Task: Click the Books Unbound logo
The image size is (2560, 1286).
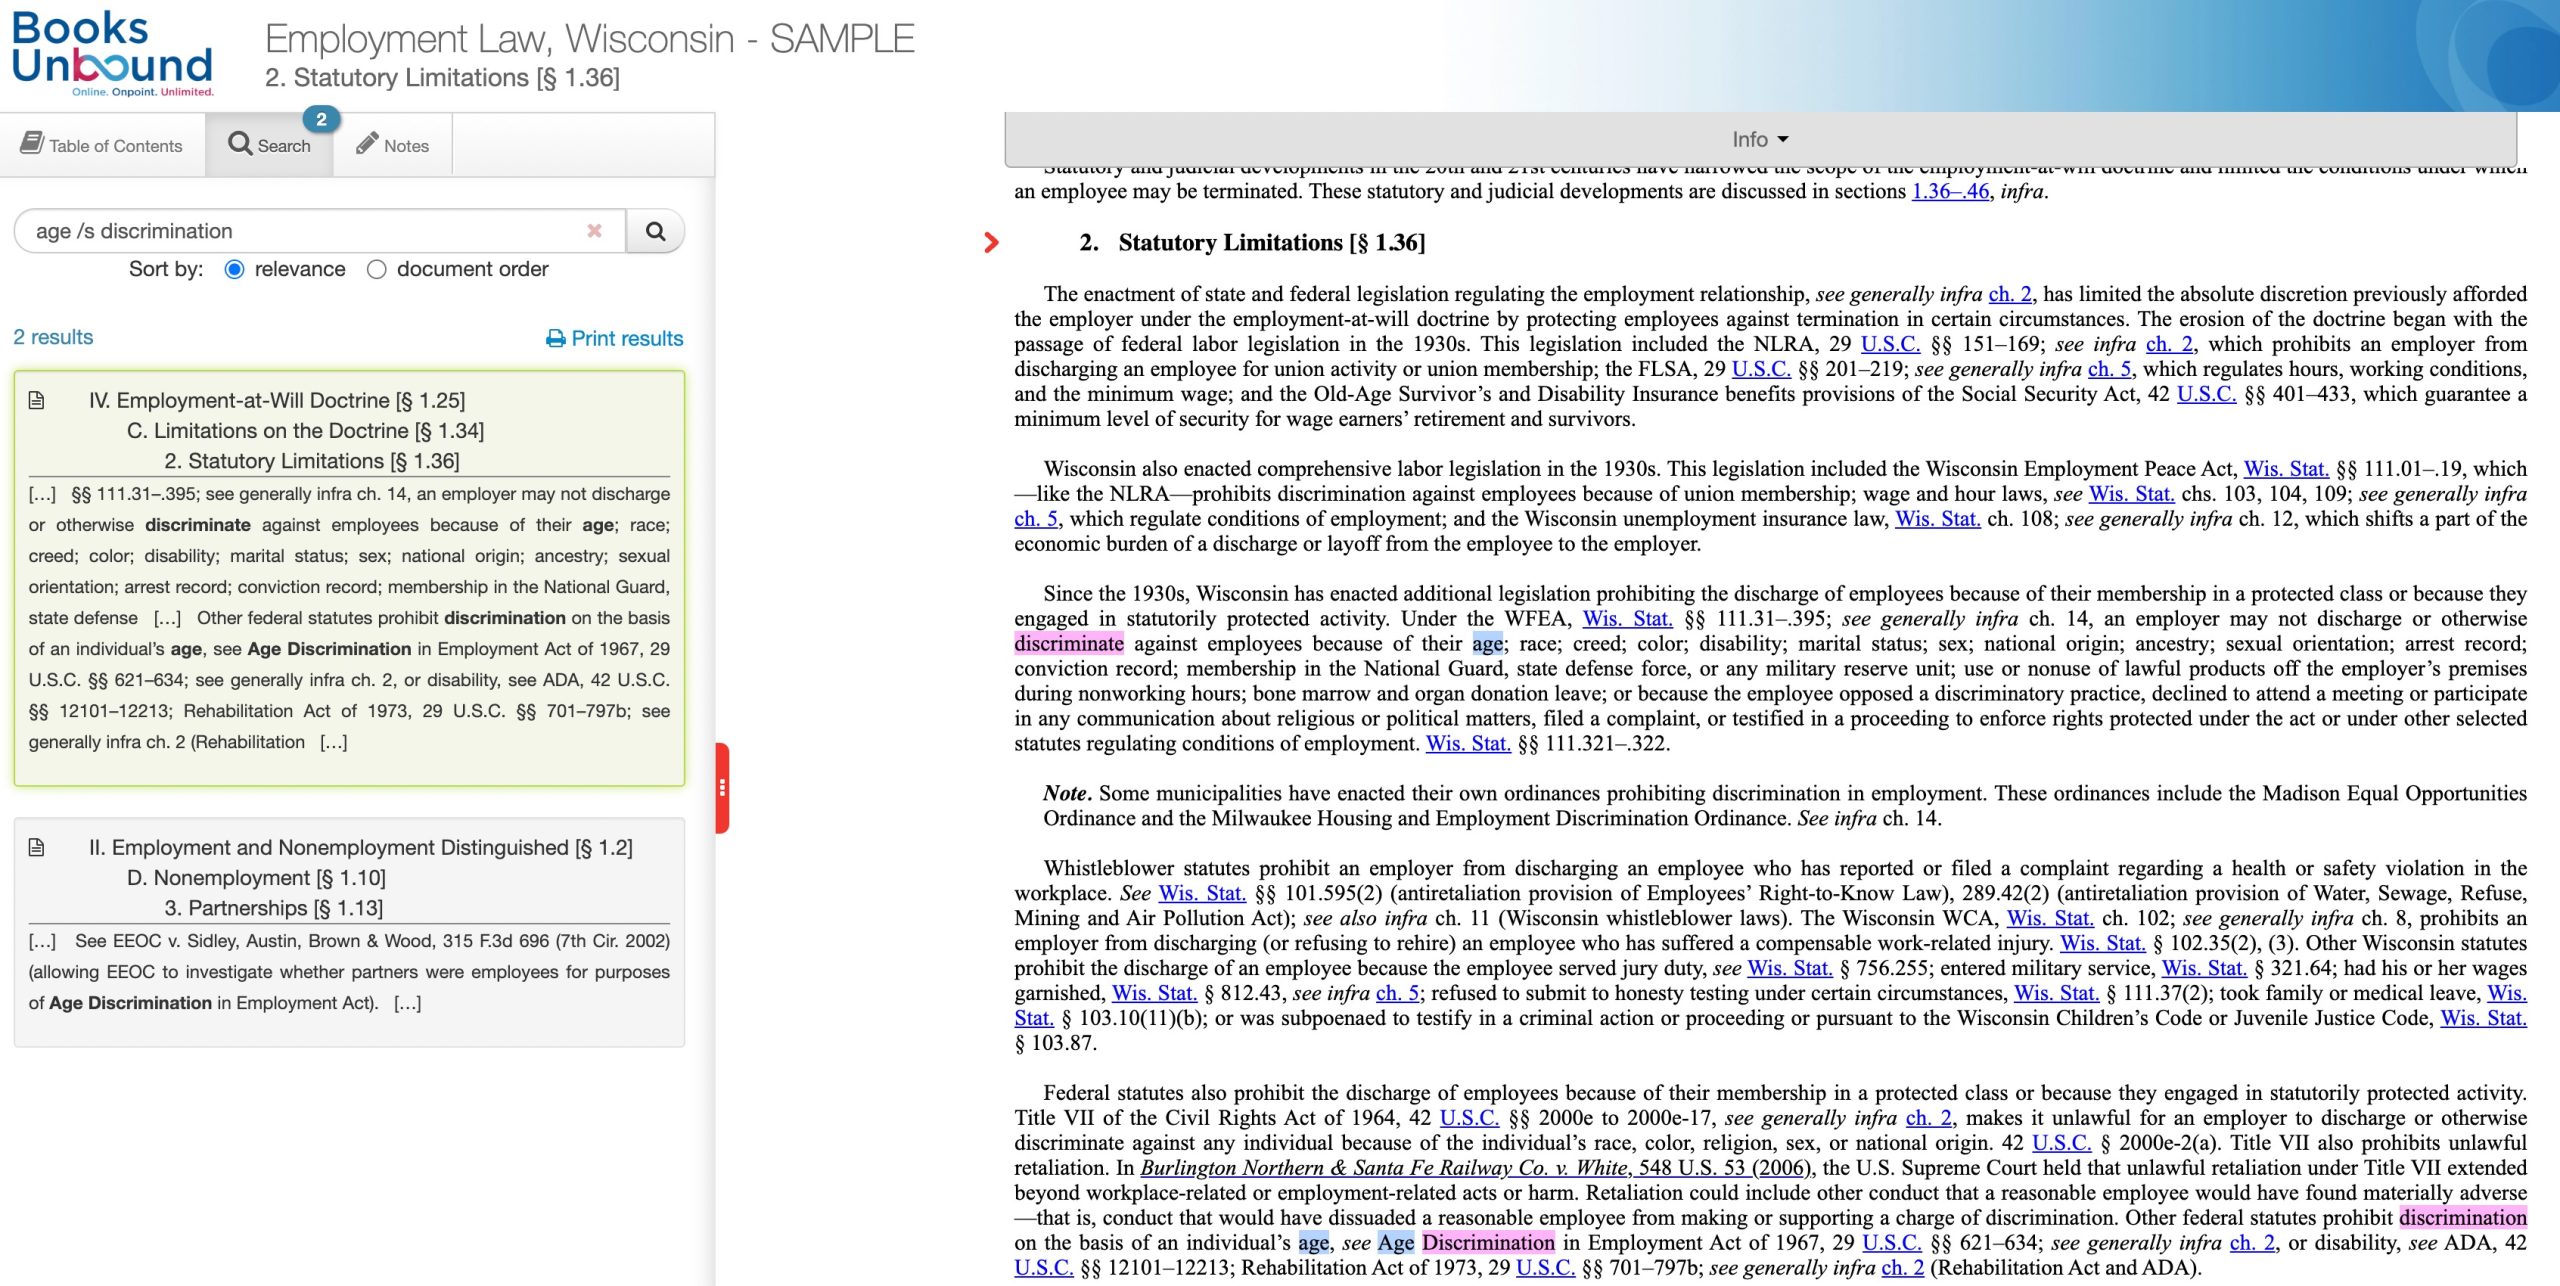Action: tap(113, 54)
